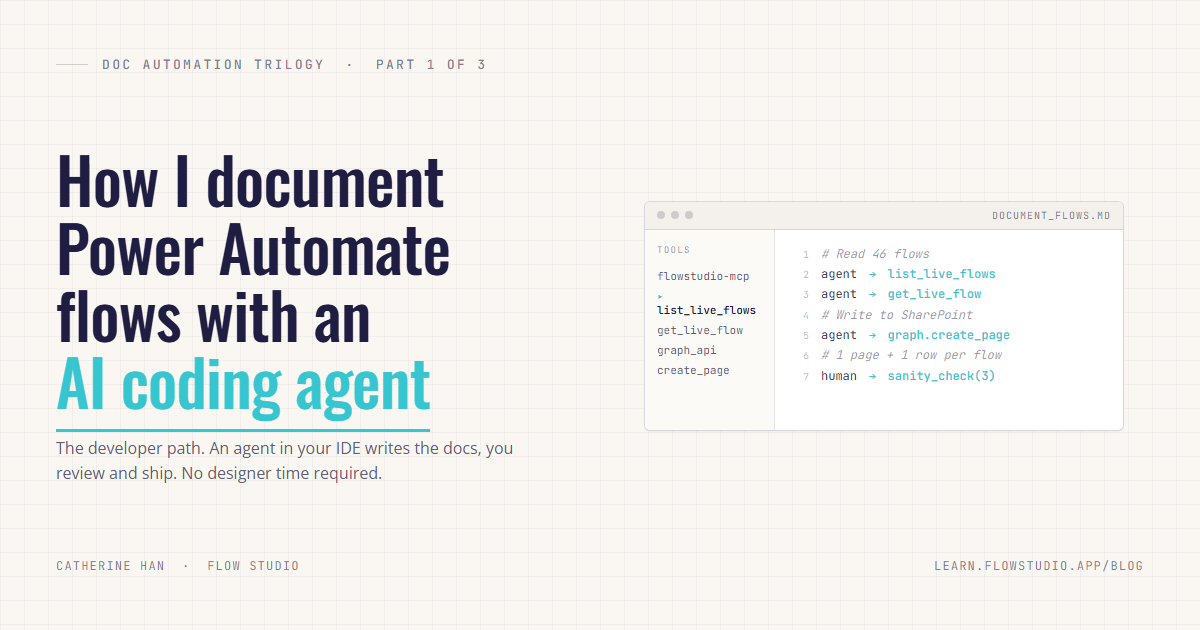Screen dimensions: 1200x630
Task: Select graph_api in the Tools sidebar
Action: pos(687,350)
